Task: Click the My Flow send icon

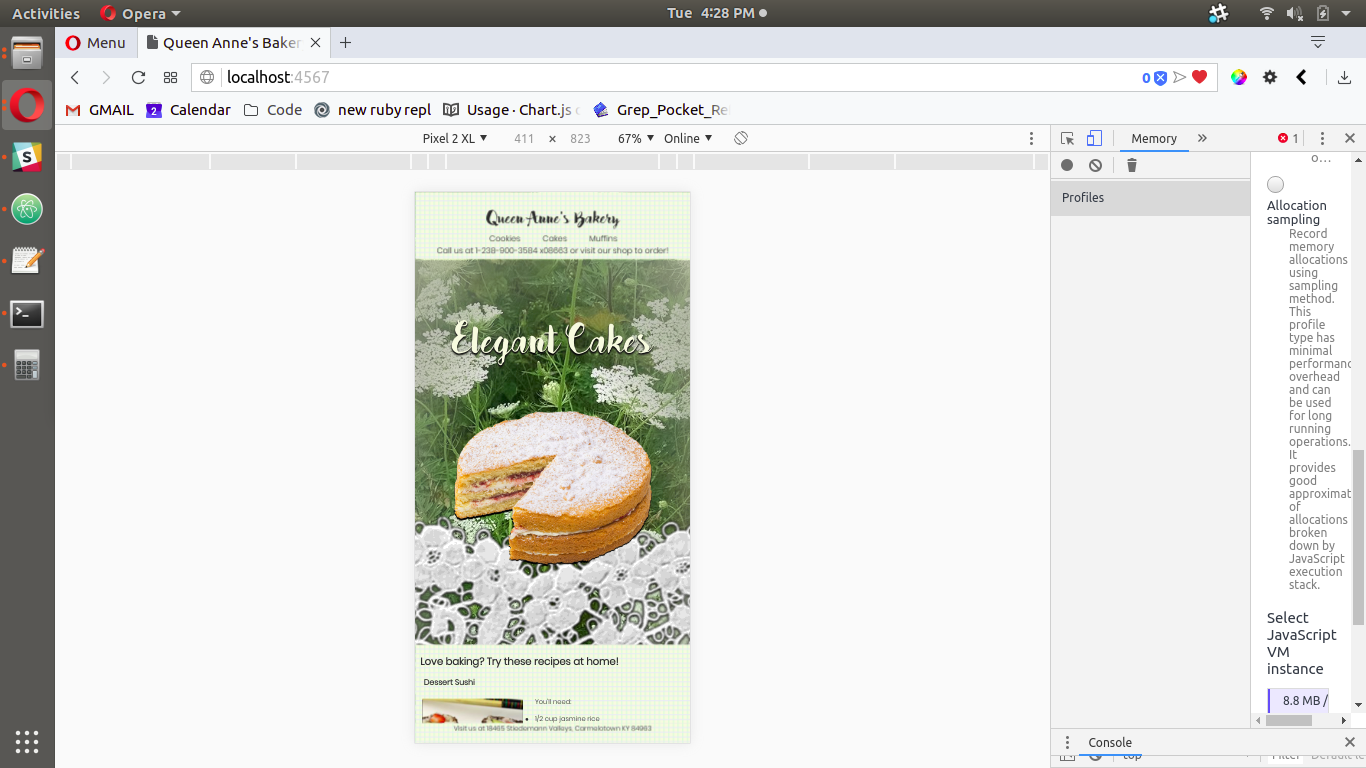Action: (1180, 78)
